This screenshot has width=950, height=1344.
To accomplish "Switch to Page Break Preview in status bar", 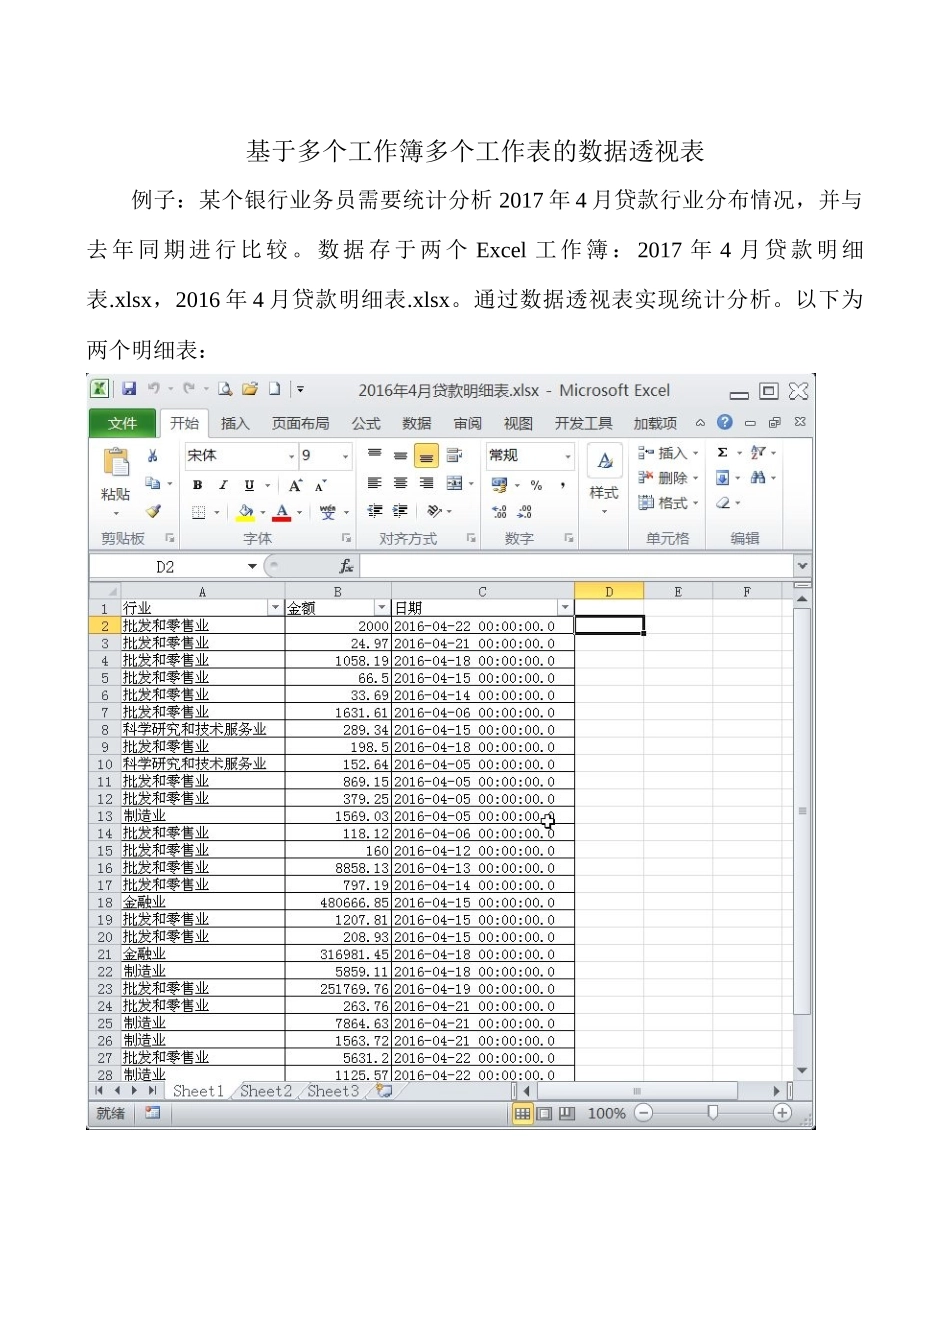I will click(x=567, y=1113).
